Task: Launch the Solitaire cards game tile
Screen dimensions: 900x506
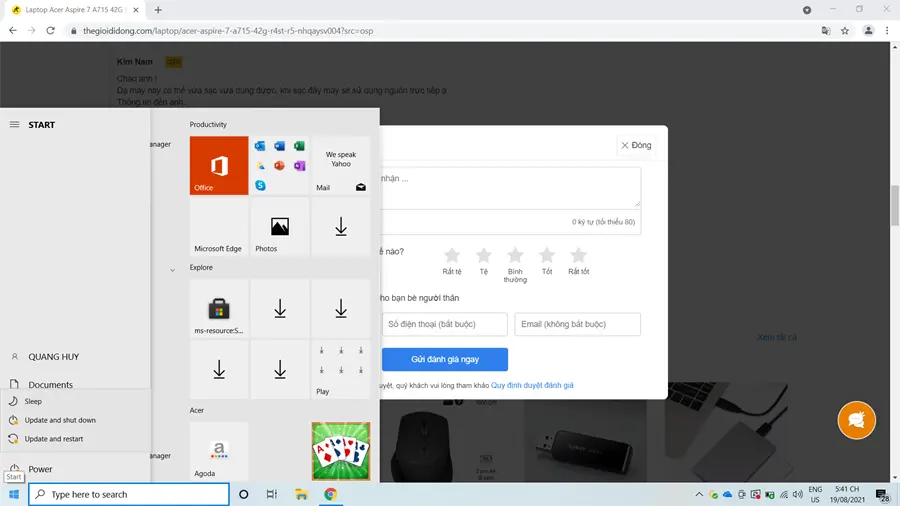Action: (341, 451)
